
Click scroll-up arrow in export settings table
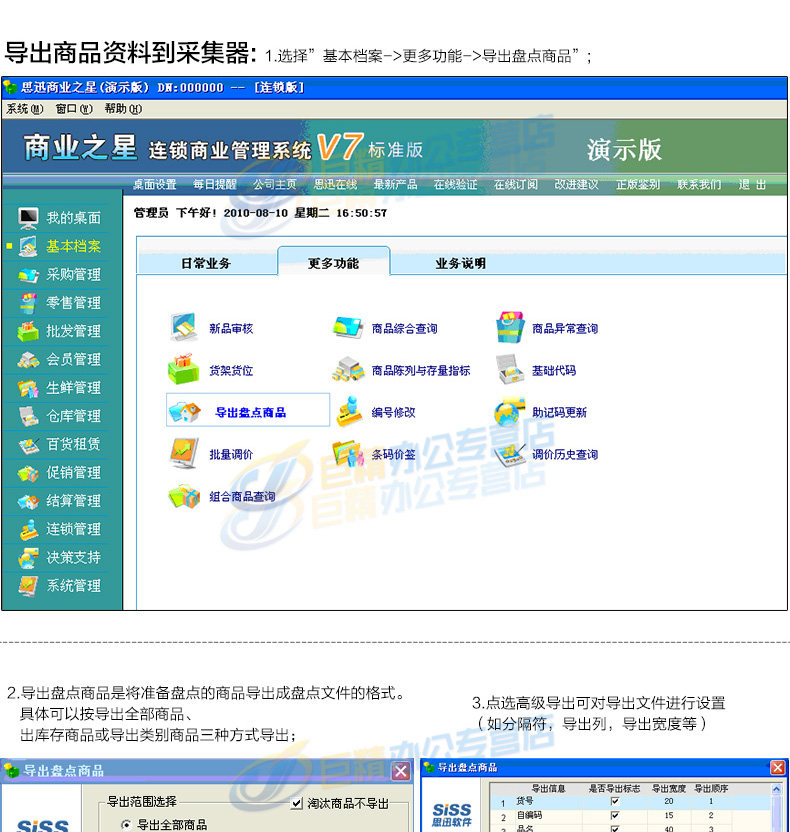776,789
